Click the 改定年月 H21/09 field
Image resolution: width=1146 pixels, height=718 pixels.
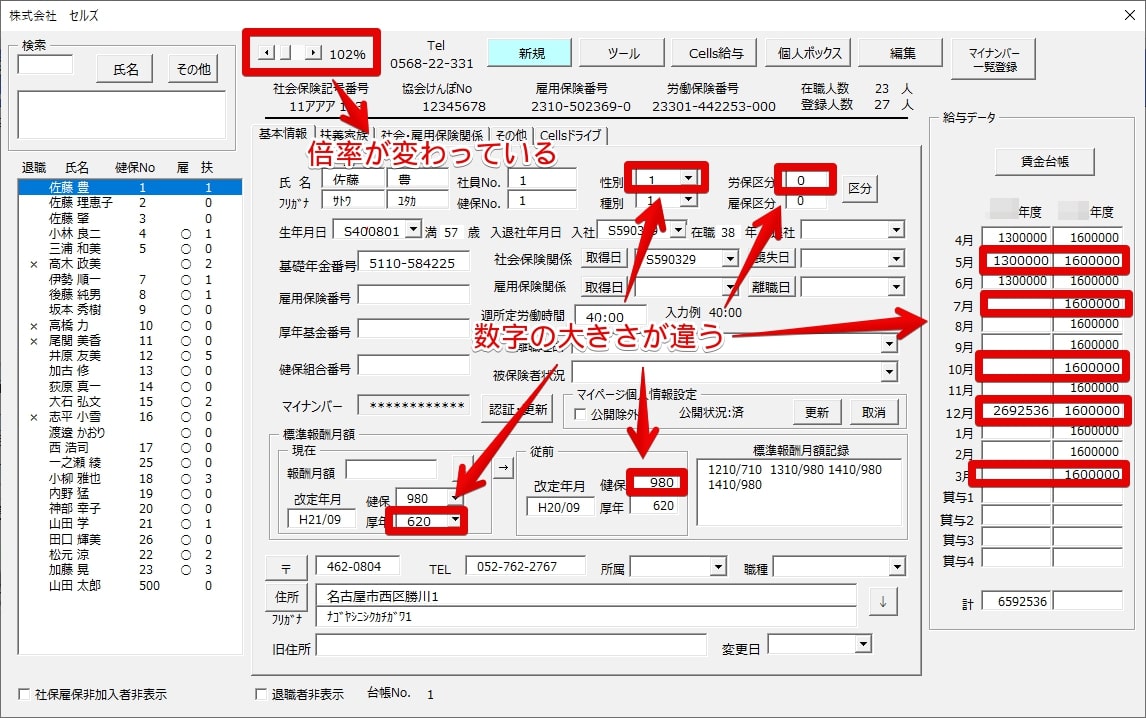[320, 519]
